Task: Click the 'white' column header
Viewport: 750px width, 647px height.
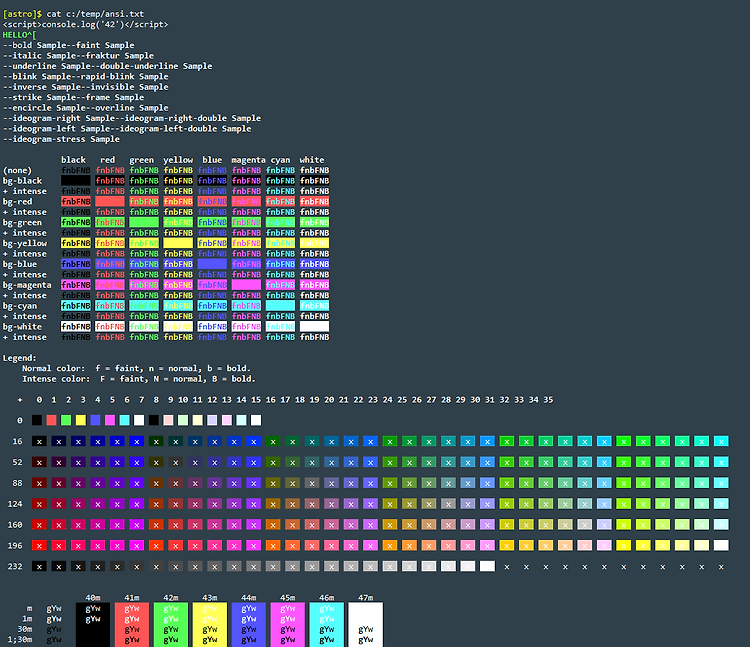Action: tap(312, 160)
